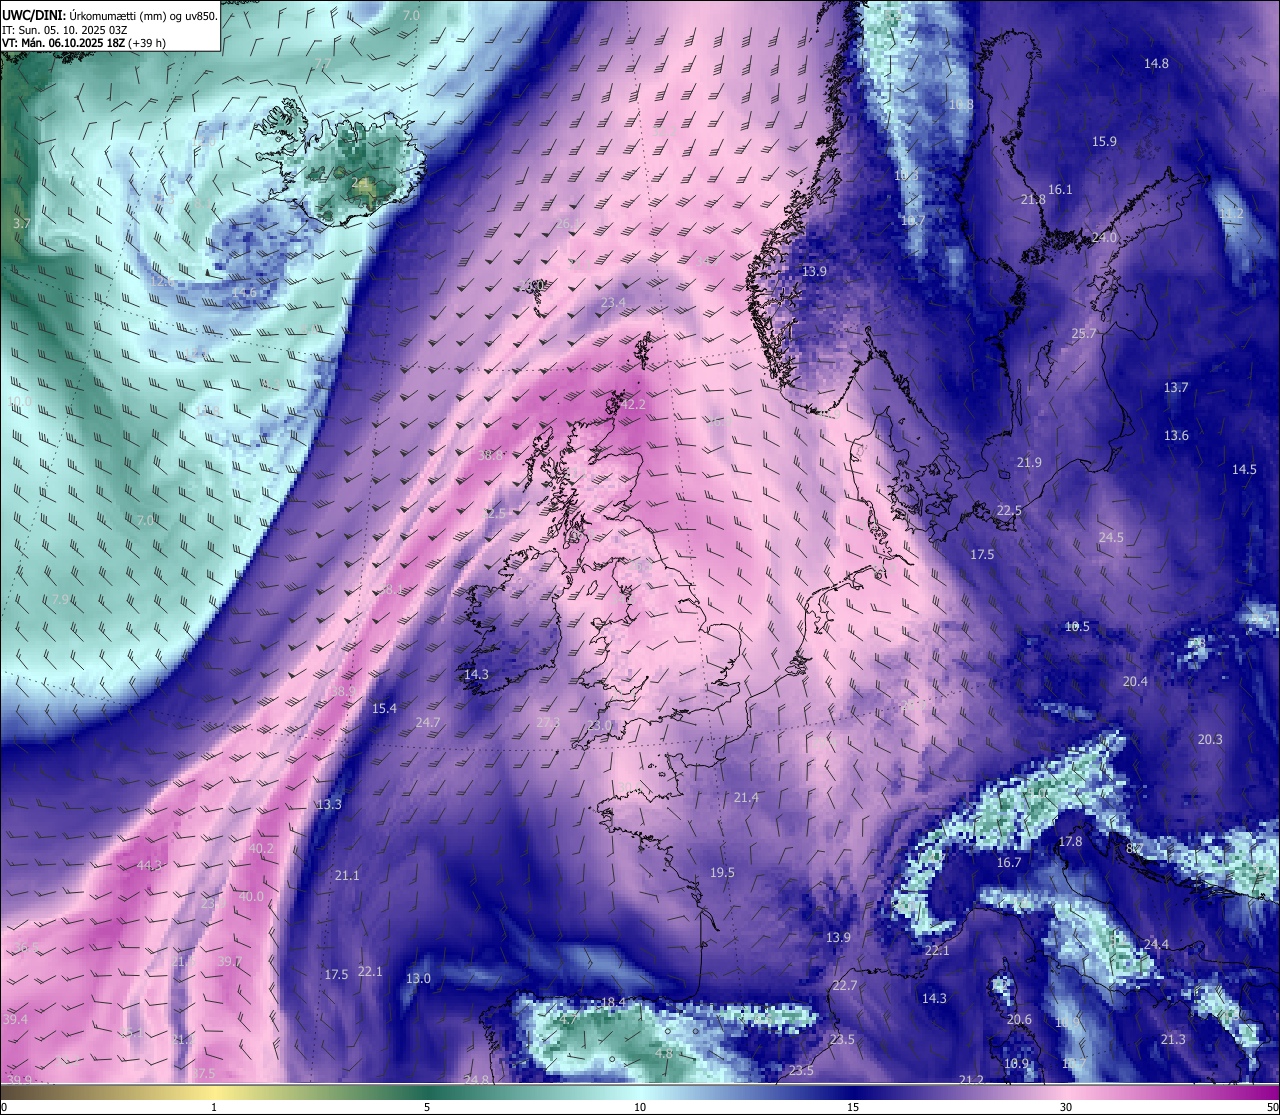The width and height of the screenshot is (1280, 1115).
Task: Click the 25.7 value label
Action: [x=1084, y=333]
